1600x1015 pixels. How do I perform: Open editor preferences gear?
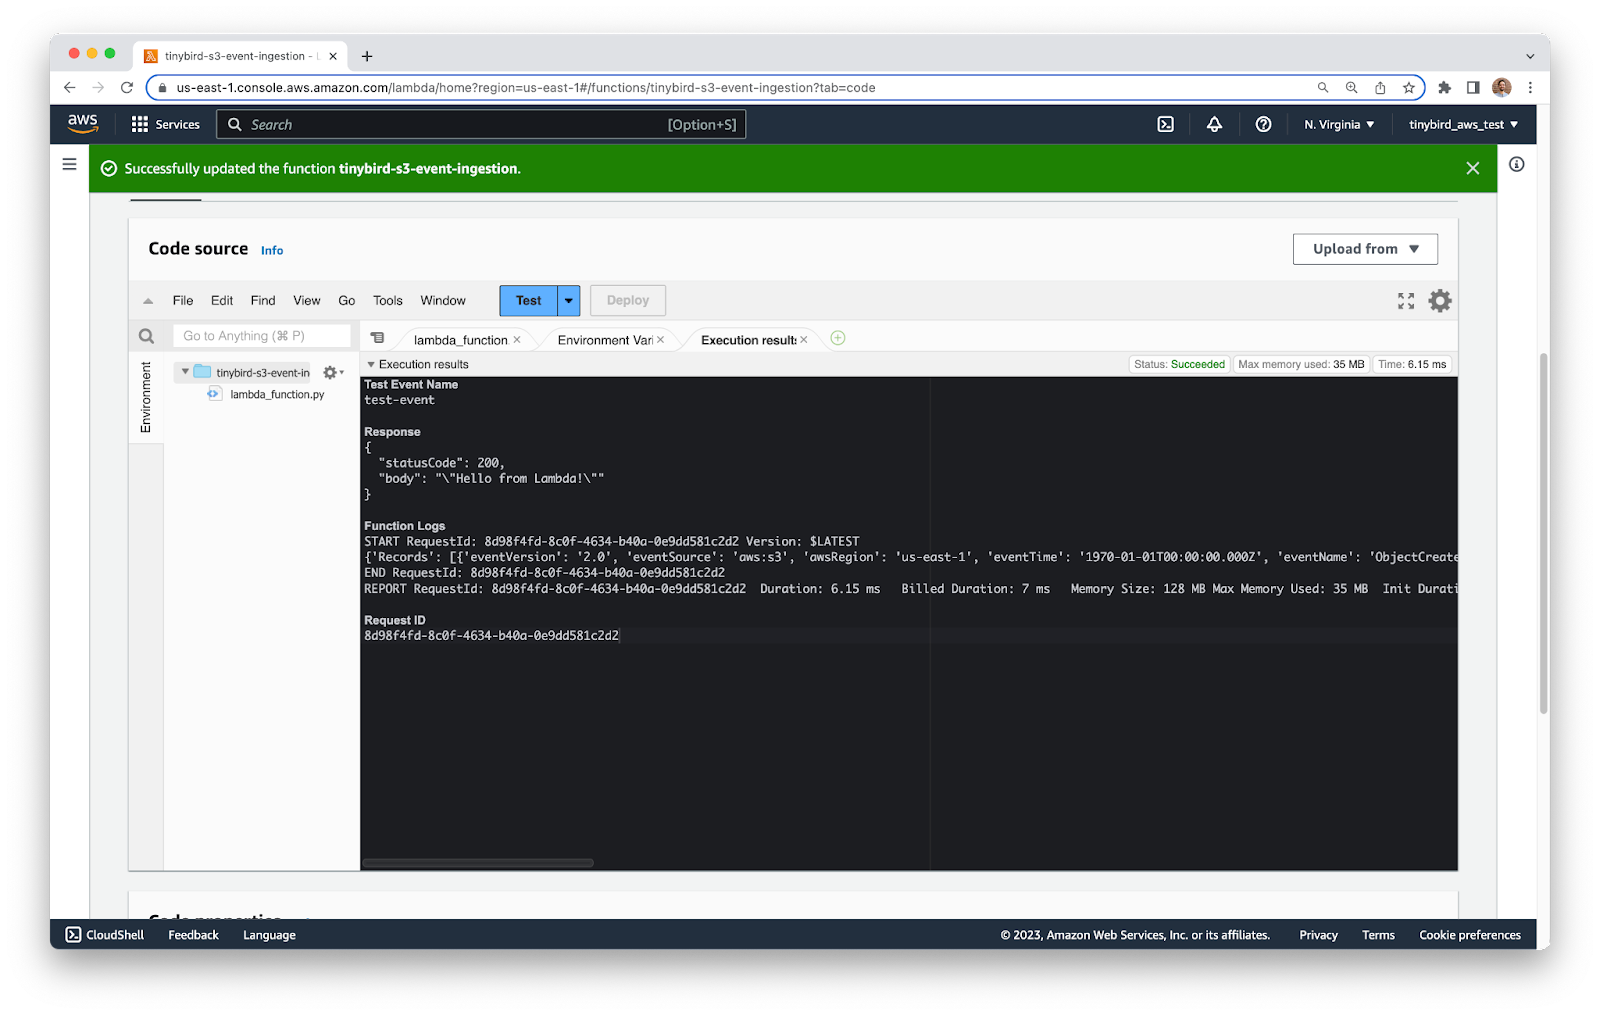1439,301
